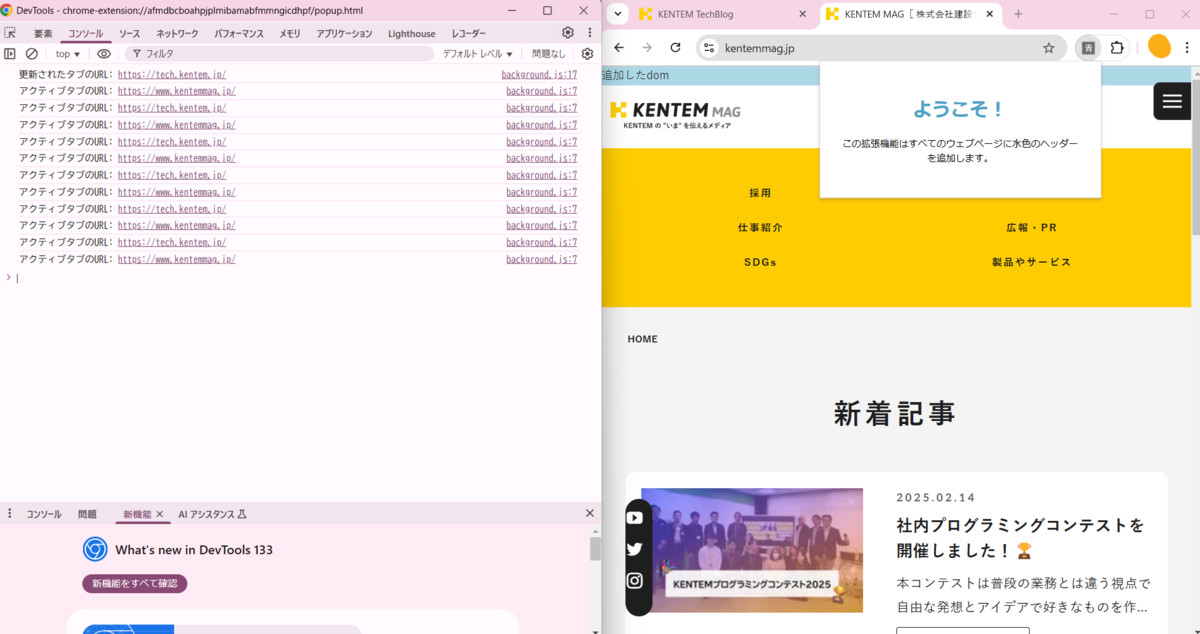
Task: Switch to the 要素 tab in DevTools
Action: (43, 34)
